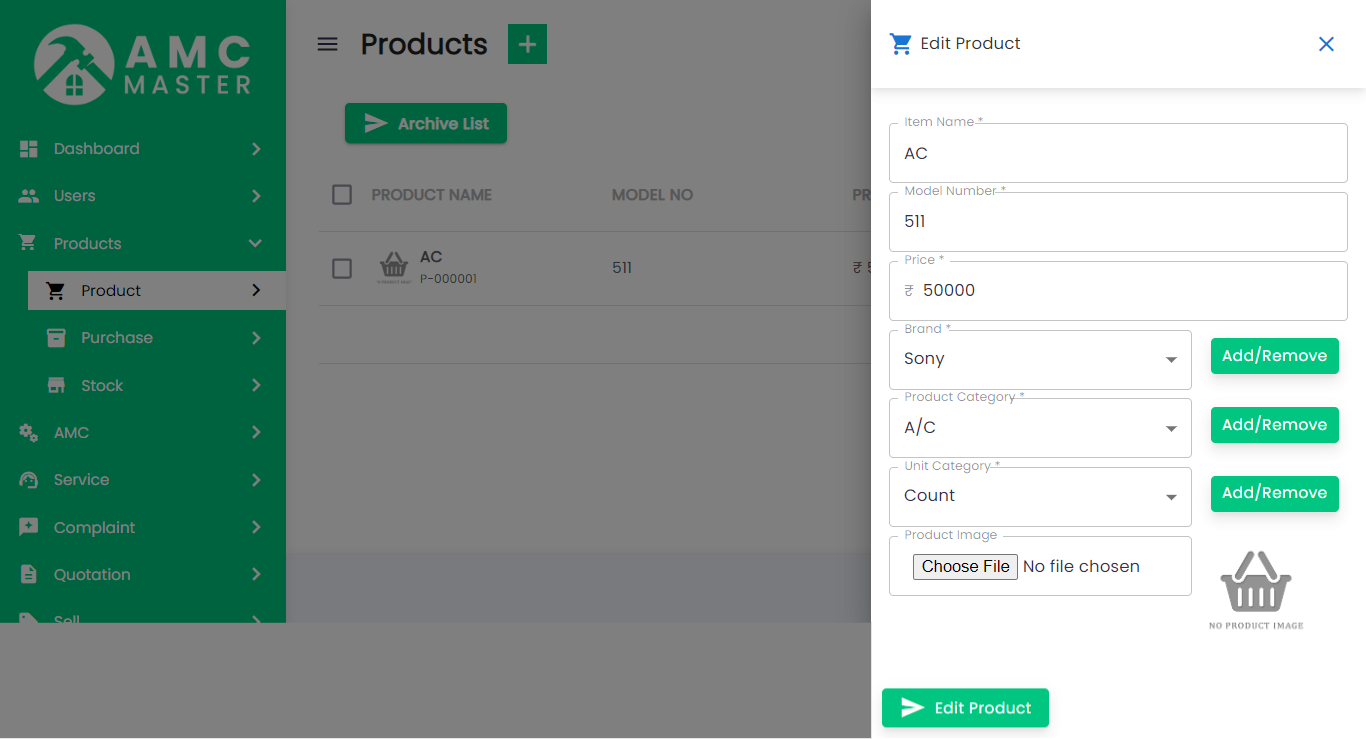Image resolution: width=1366 pixels, height=739 pixels.
Task: Select the Stock icon in the sidebar
Action: [56, 385]
